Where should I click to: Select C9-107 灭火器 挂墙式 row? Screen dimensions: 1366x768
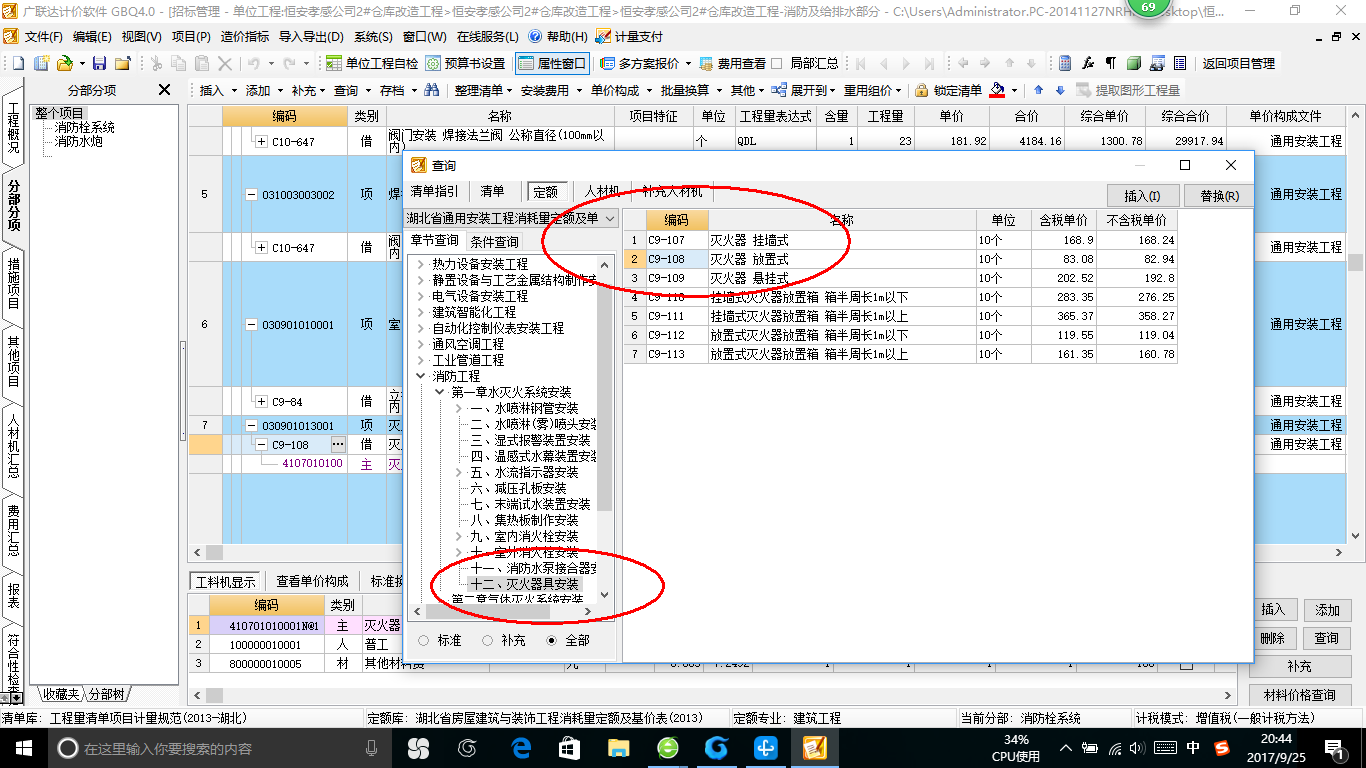tap(900, 240)
